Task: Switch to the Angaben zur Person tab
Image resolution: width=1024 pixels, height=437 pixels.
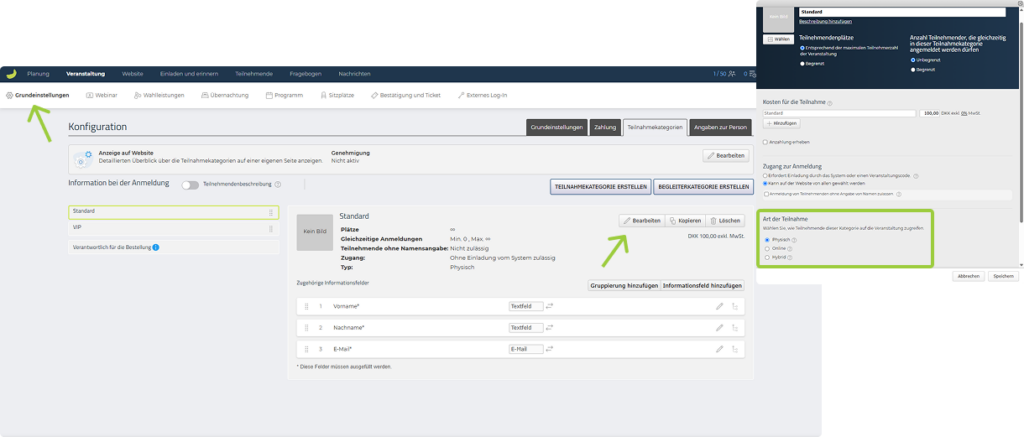Action: pyautogui.click(x=720, y=127)
